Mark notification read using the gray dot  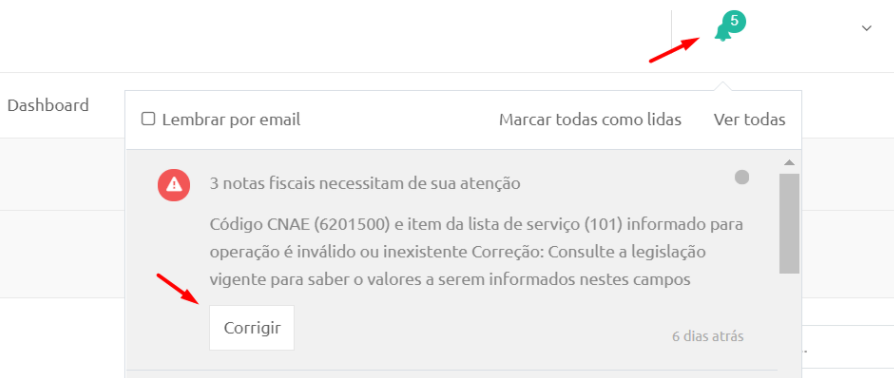tap(742, 177)
